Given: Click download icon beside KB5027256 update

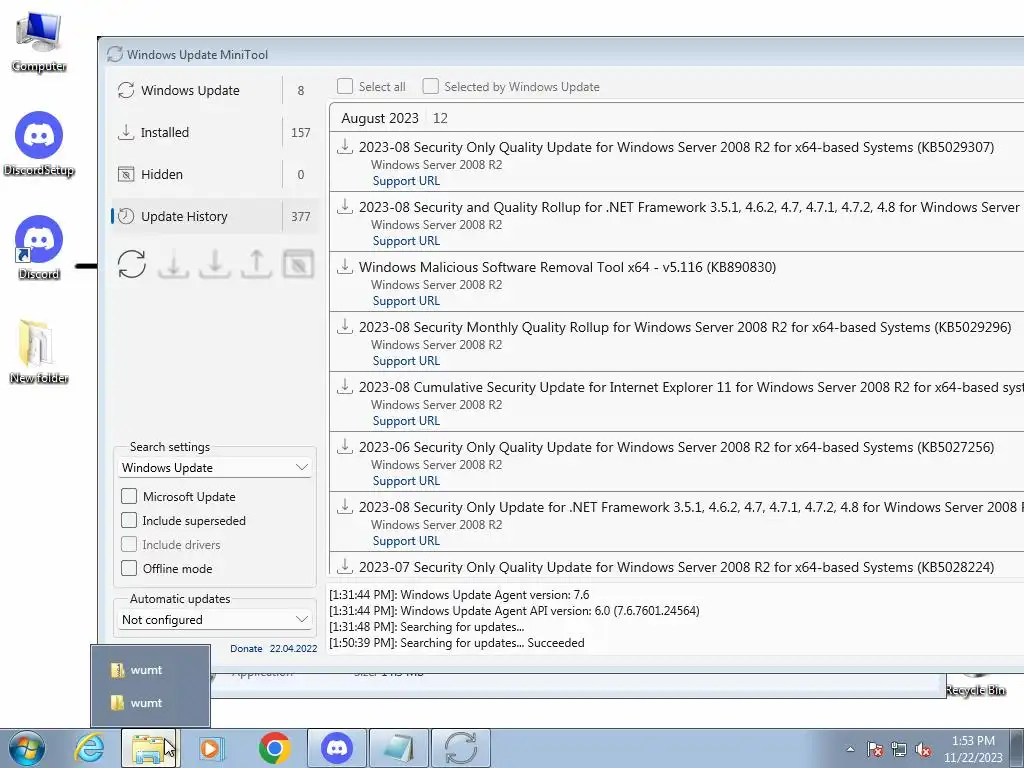Looking at the screenshot, I should [345, 447].
